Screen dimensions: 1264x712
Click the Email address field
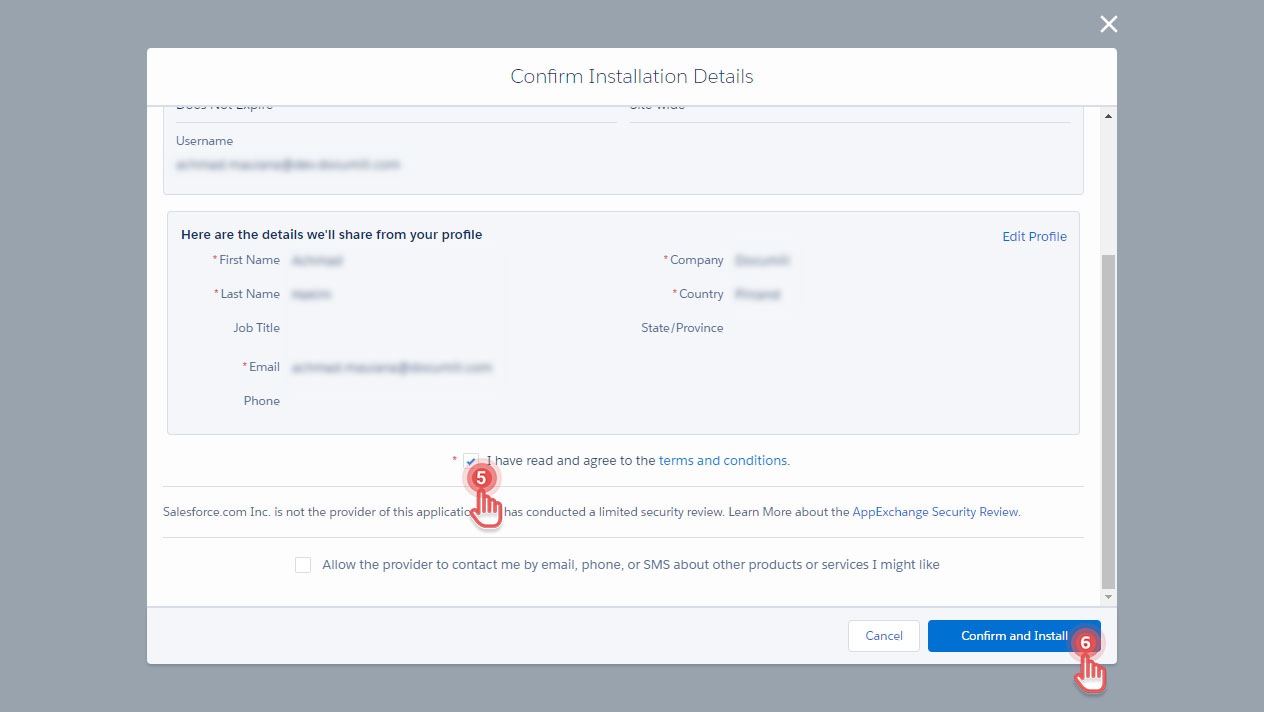tap(392, 367)
